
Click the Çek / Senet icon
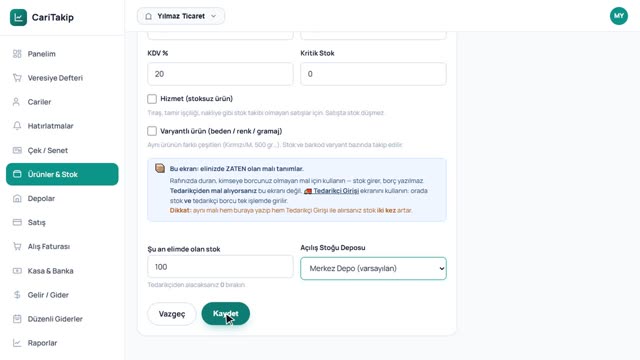(17, 150)
